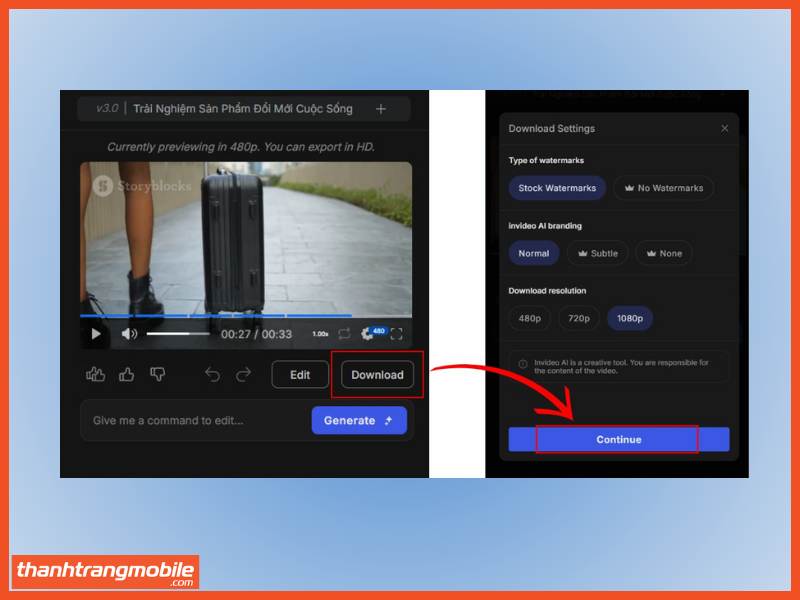Undo the last edit
The width and height of the screenshot is (800, 600).
[x=212, y=374]
